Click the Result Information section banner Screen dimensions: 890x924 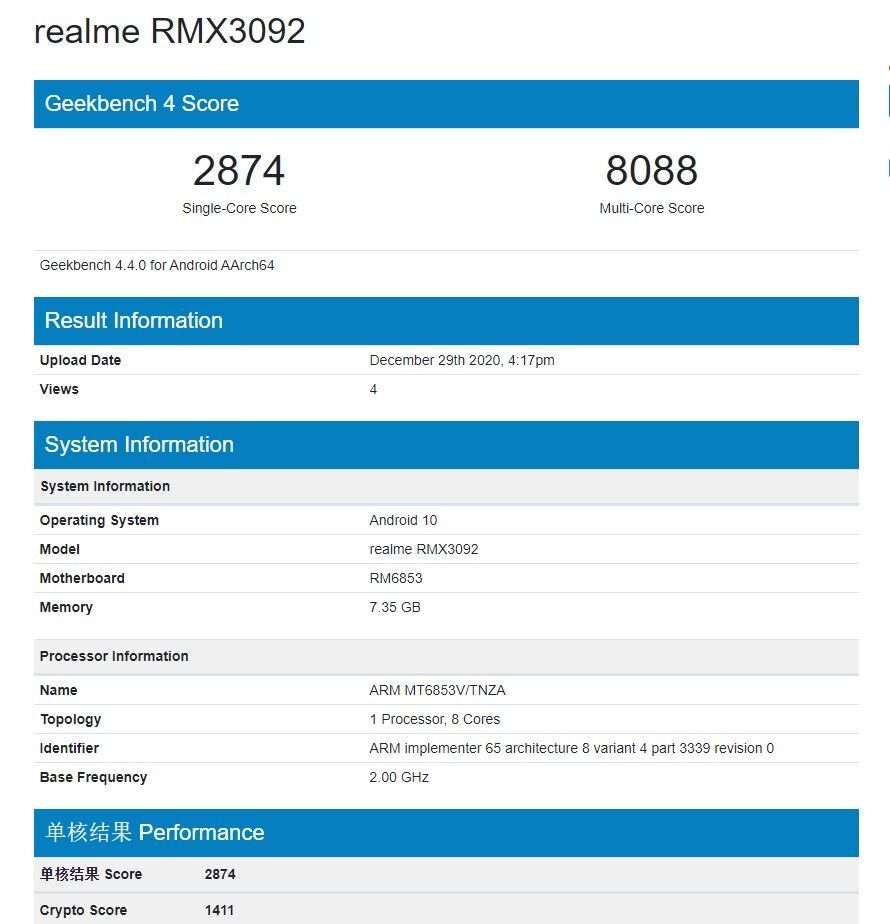(x=132, y=320)
